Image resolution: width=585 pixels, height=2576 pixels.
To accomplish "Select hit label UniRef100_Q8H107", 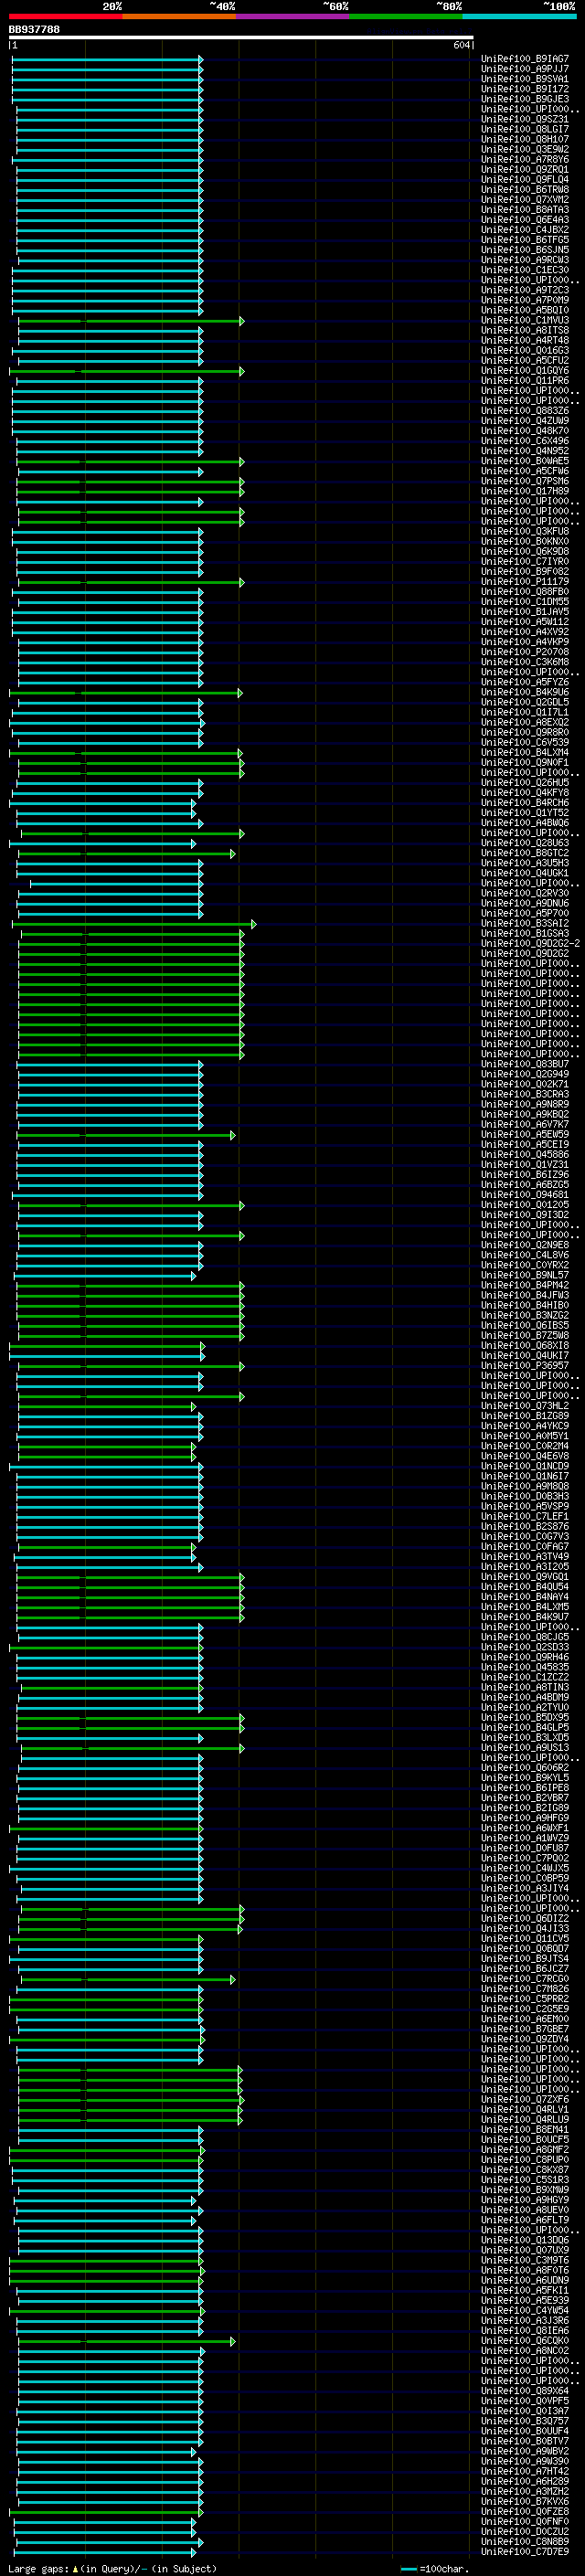I will (525, 139).
